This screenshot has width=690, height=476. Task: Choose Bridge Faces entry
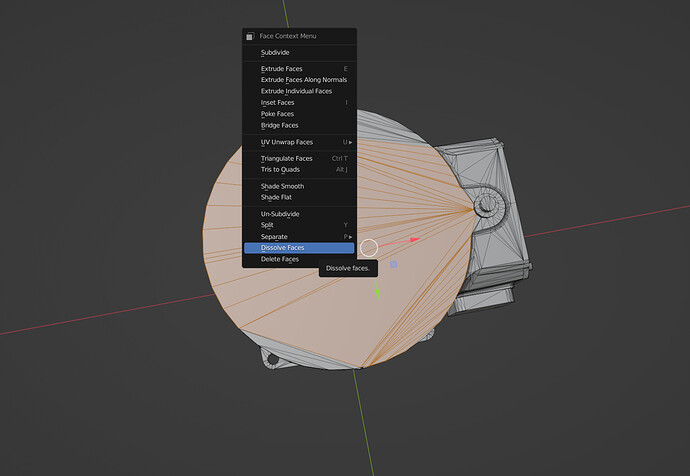coord(299,125)
